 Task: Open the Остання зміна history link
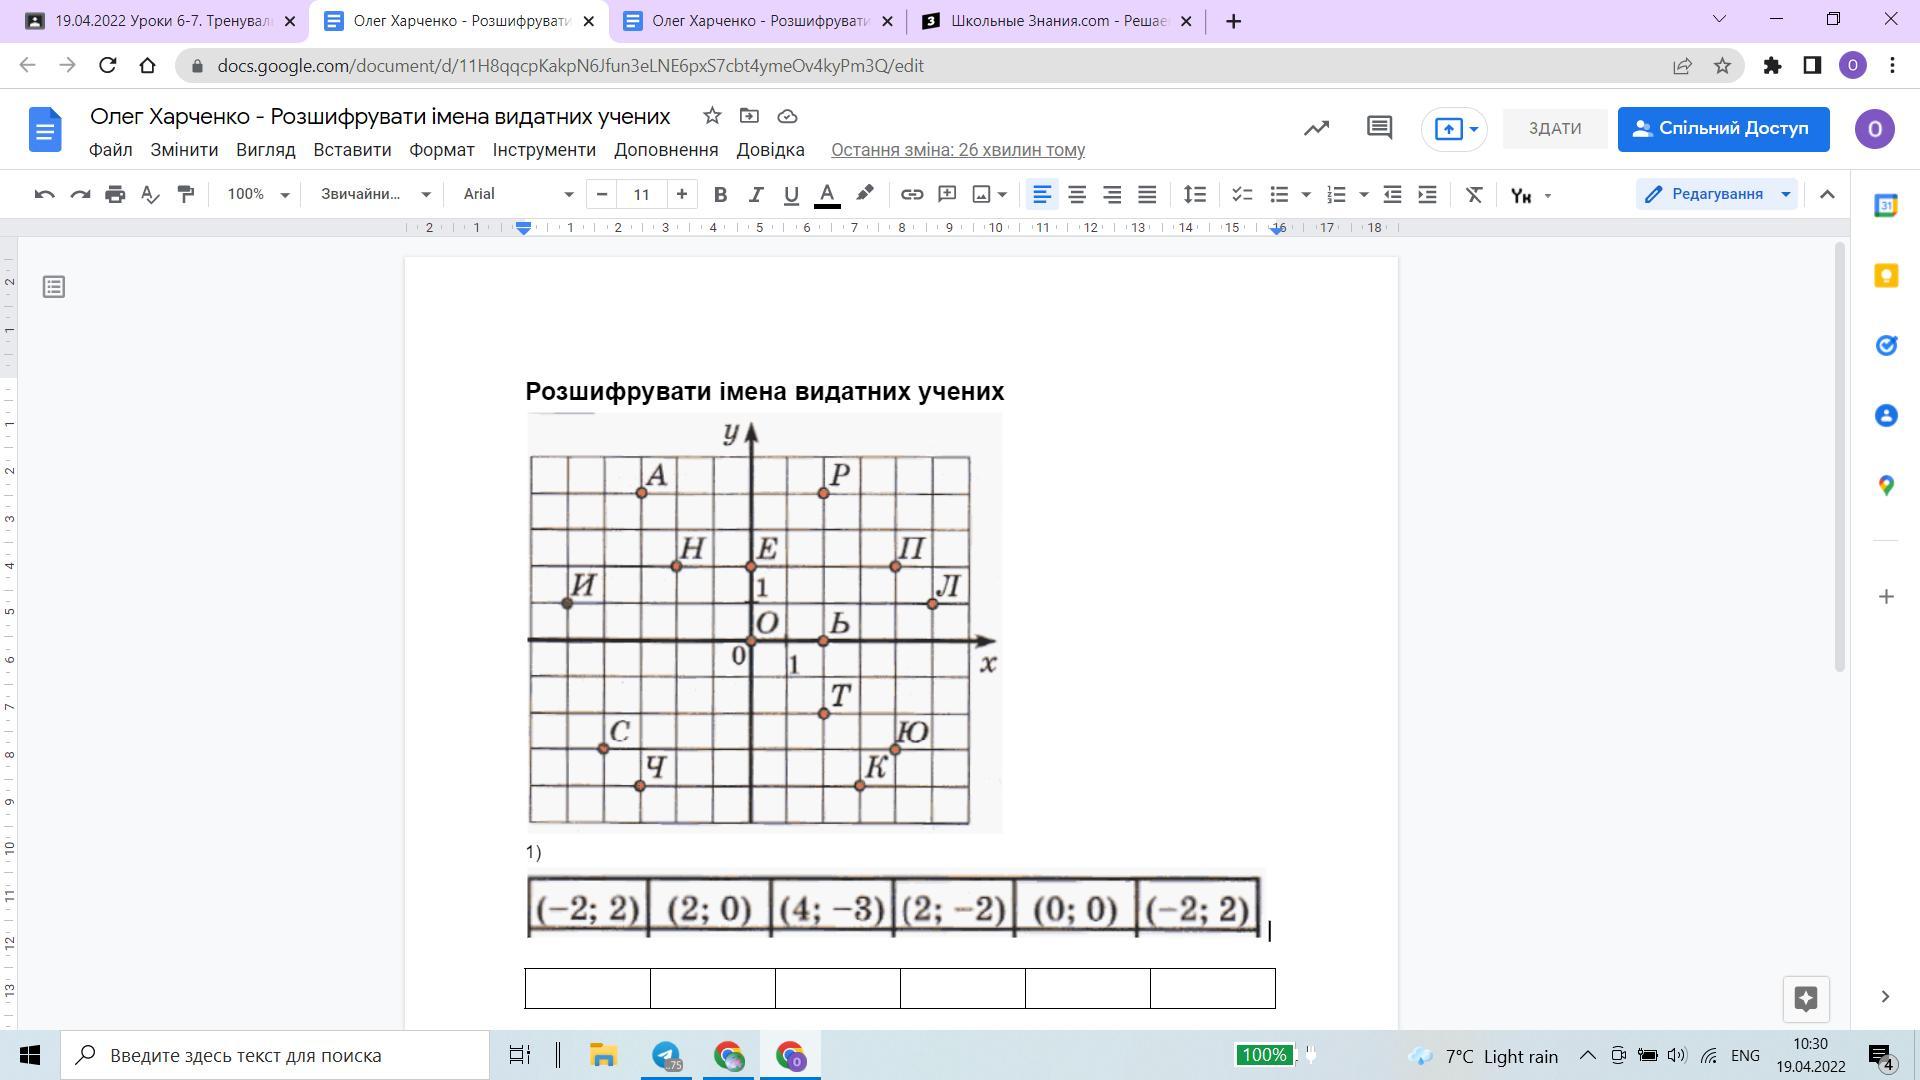[957, 150]
